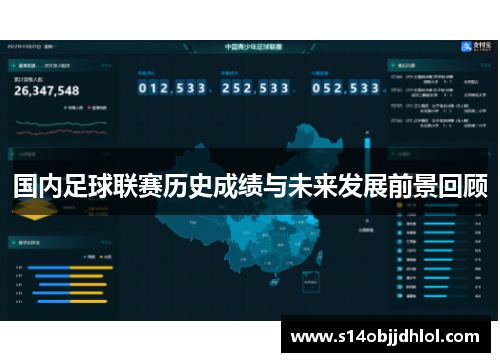
Task: Click the green trend line in the chart
Action: pyautogui.click(x=61, y=123)
